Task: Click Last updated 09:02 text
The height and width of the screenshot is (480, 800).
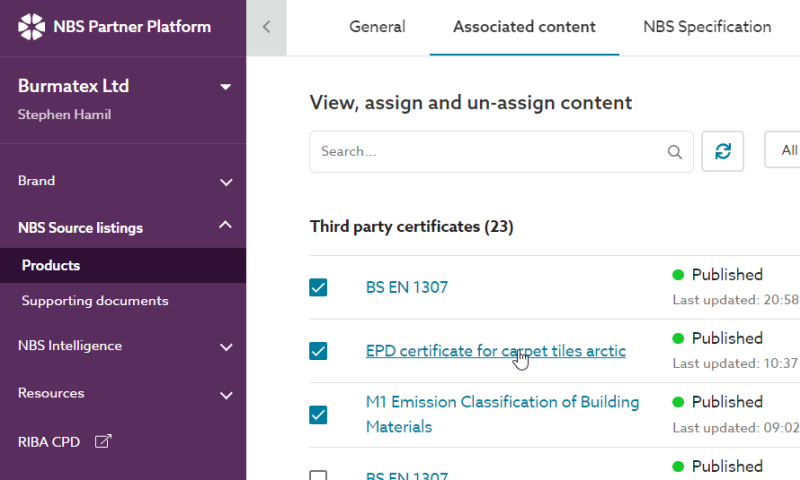Action: point(736,427)
